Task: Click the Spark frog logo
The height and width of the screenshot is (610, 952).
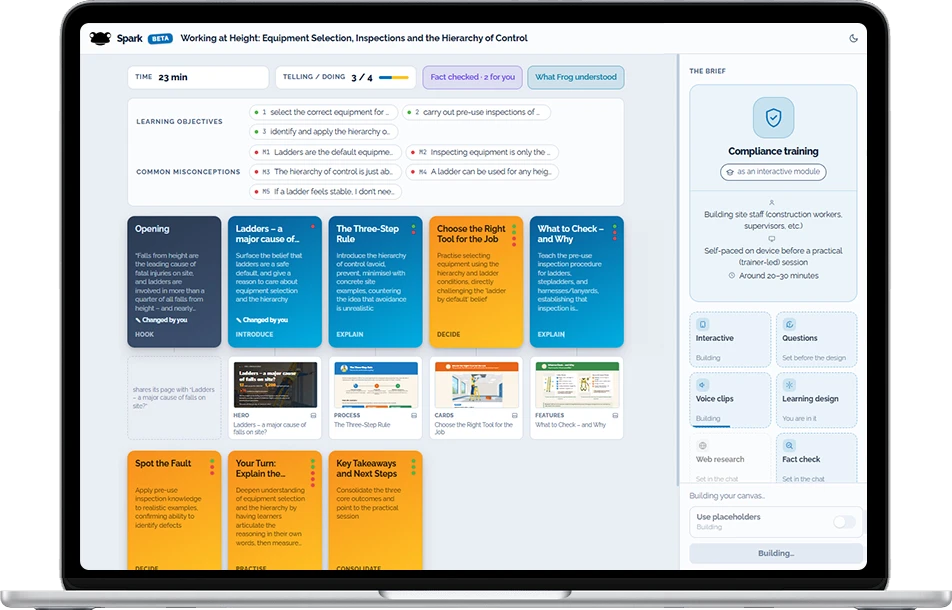Action: click(100, 38)
